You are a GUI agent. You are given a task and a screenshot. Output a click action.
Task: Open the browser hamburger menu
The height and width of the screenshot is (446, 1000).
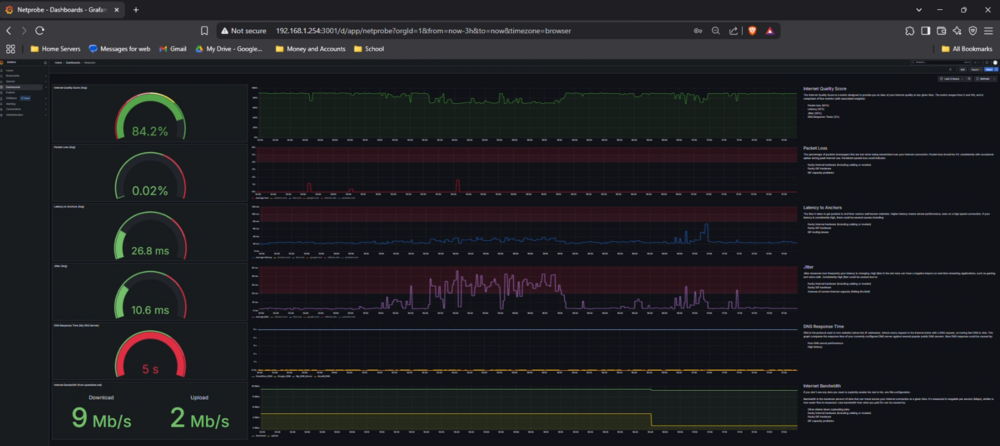point(987,31)
